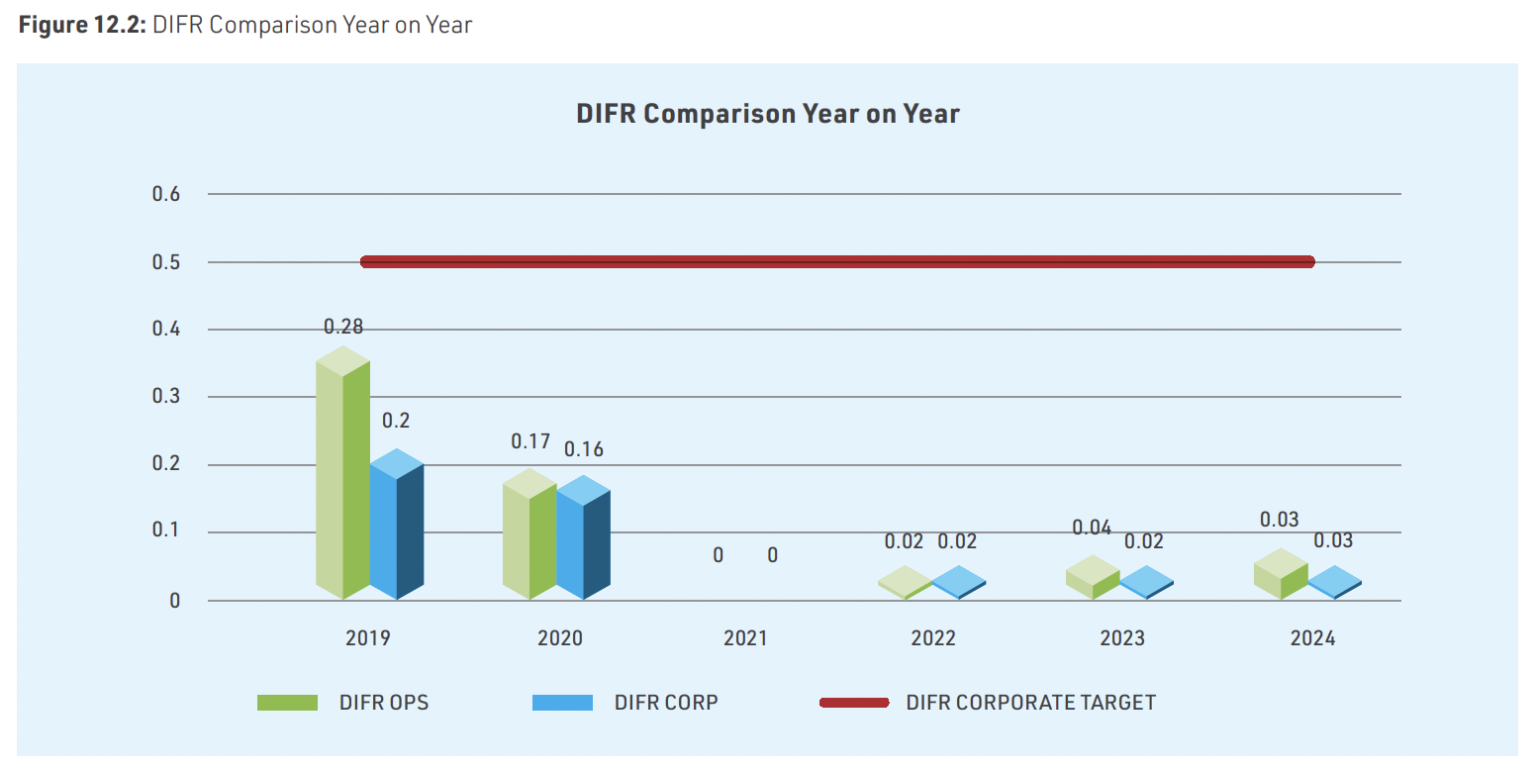Click the 2020 green DIFR OPS bar
This screenshot has width=1536, height=770.
coord(529,540)
